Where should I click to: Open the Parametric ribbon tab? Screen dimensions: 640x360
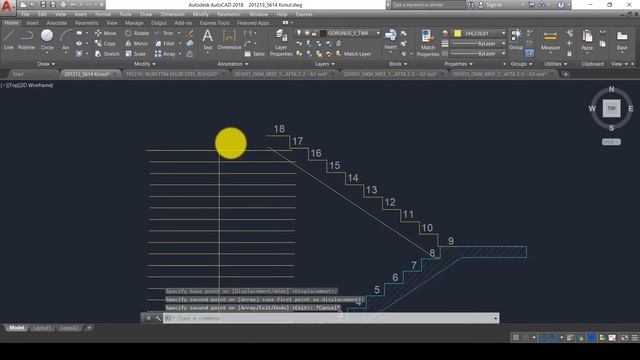pyautogui.click(x=87, y=23)
